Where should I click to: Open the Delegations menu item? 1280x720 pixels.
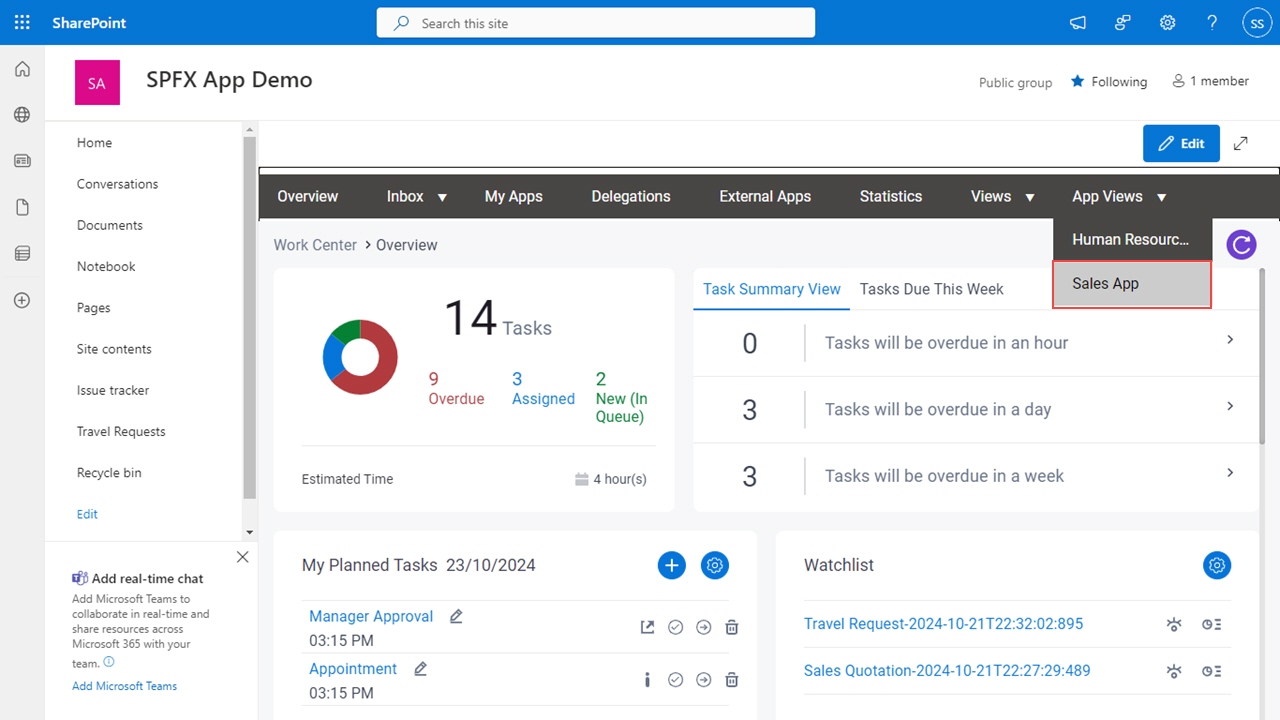pyautogui.click(x=631, y=197)
